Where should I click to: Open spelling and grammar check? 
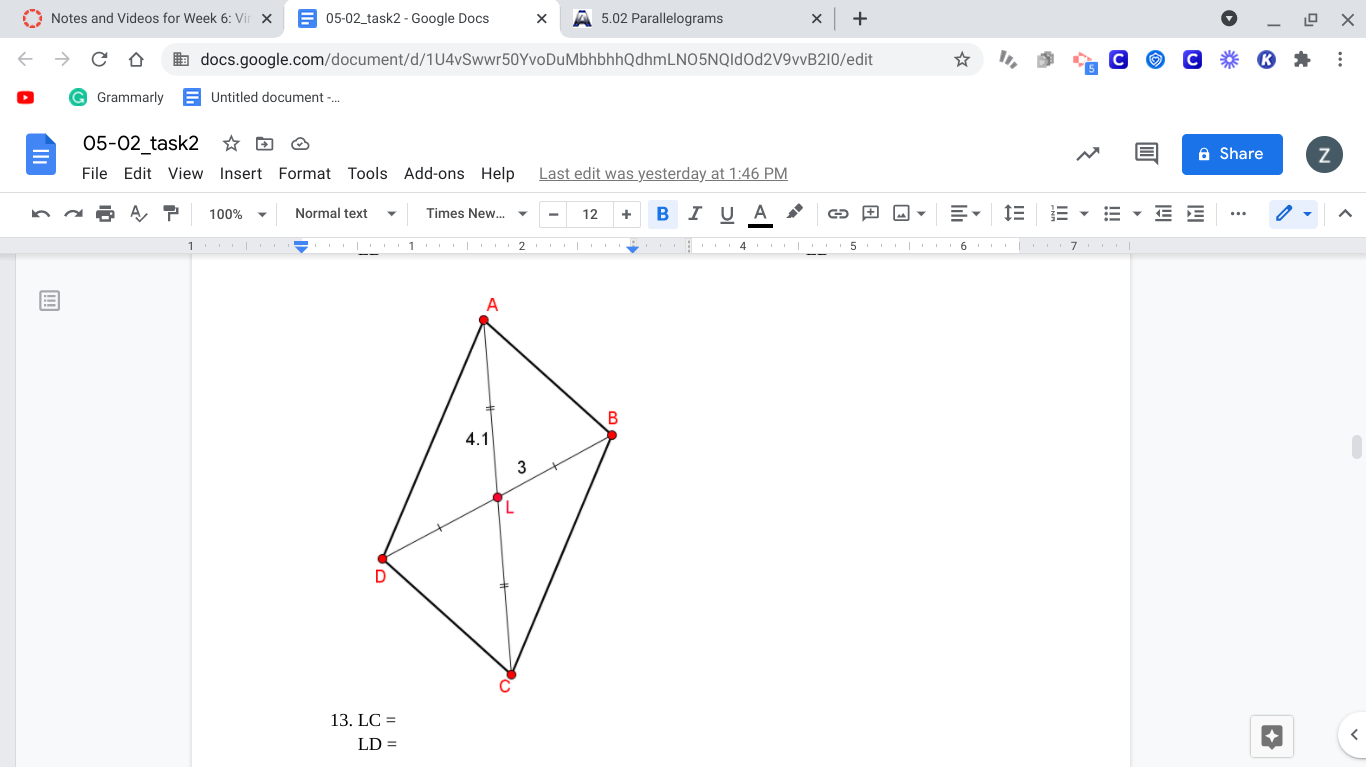(x=138, y=213)
